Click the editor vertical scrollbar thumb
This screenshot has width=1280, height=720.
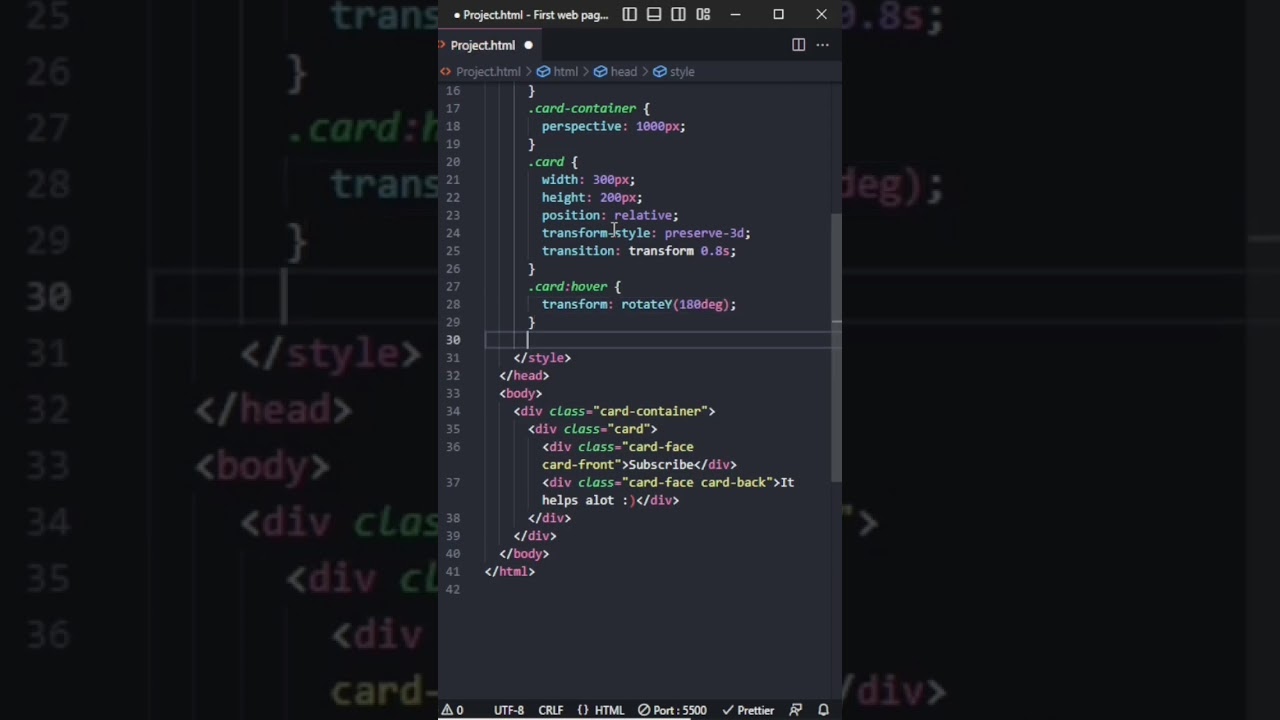[x=836, y=347]
